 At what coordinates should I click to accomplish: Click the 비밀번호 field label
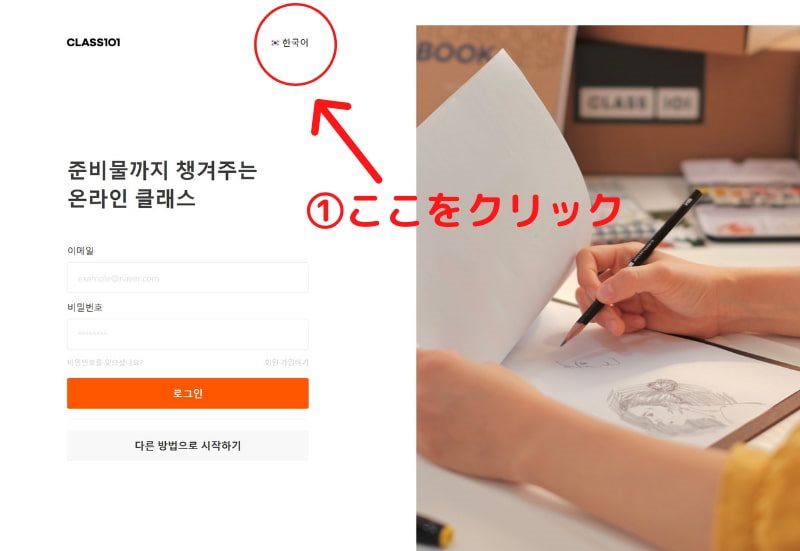point(85,307)
